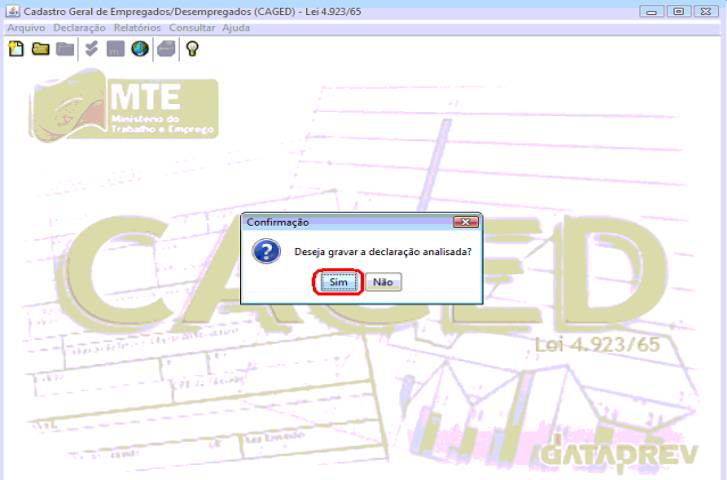Image resolution: width=727 pixels, height=480 pixels.
Task: Click the grayed-out save disk icon
Action: 115,48
